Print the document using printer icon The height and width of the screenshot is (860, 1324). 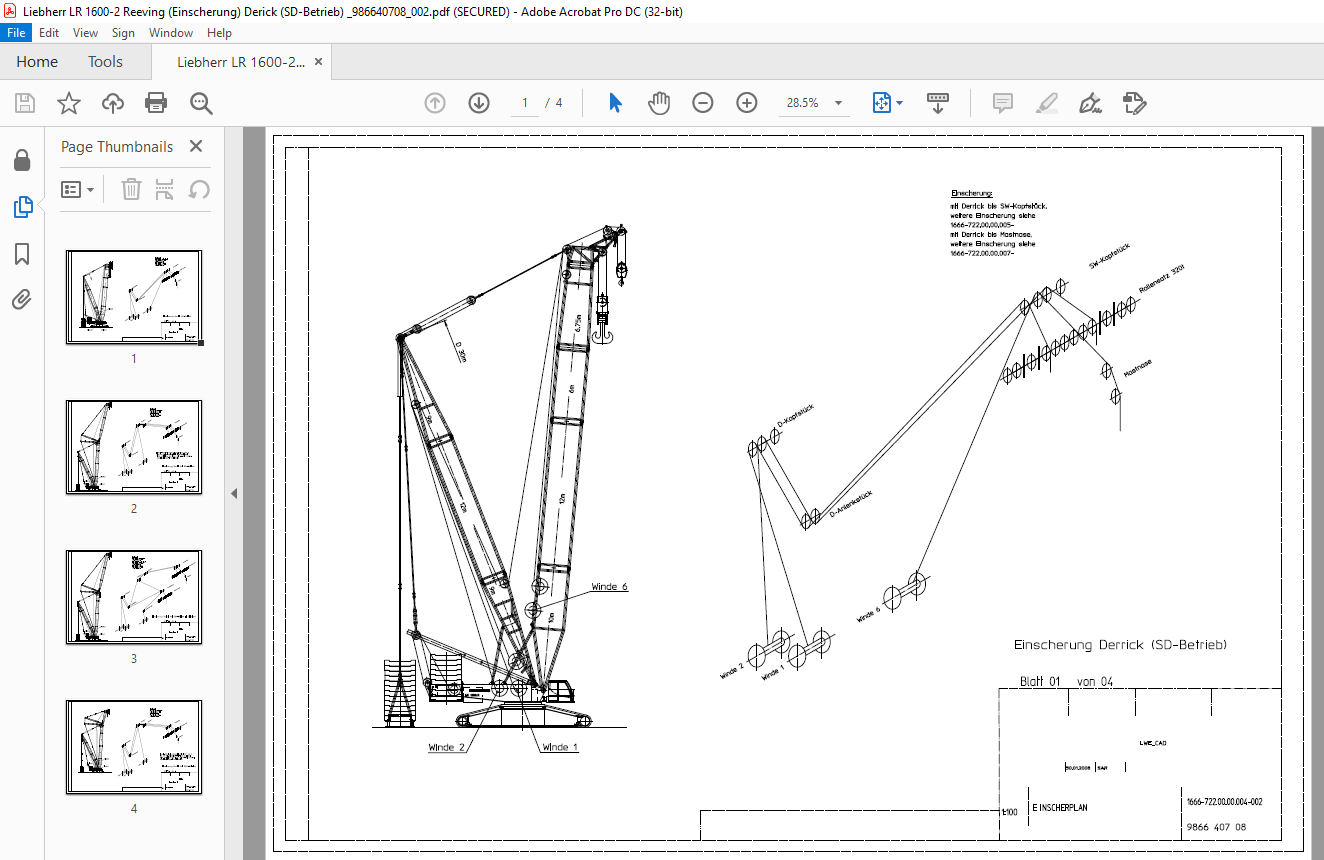point(156,103)
